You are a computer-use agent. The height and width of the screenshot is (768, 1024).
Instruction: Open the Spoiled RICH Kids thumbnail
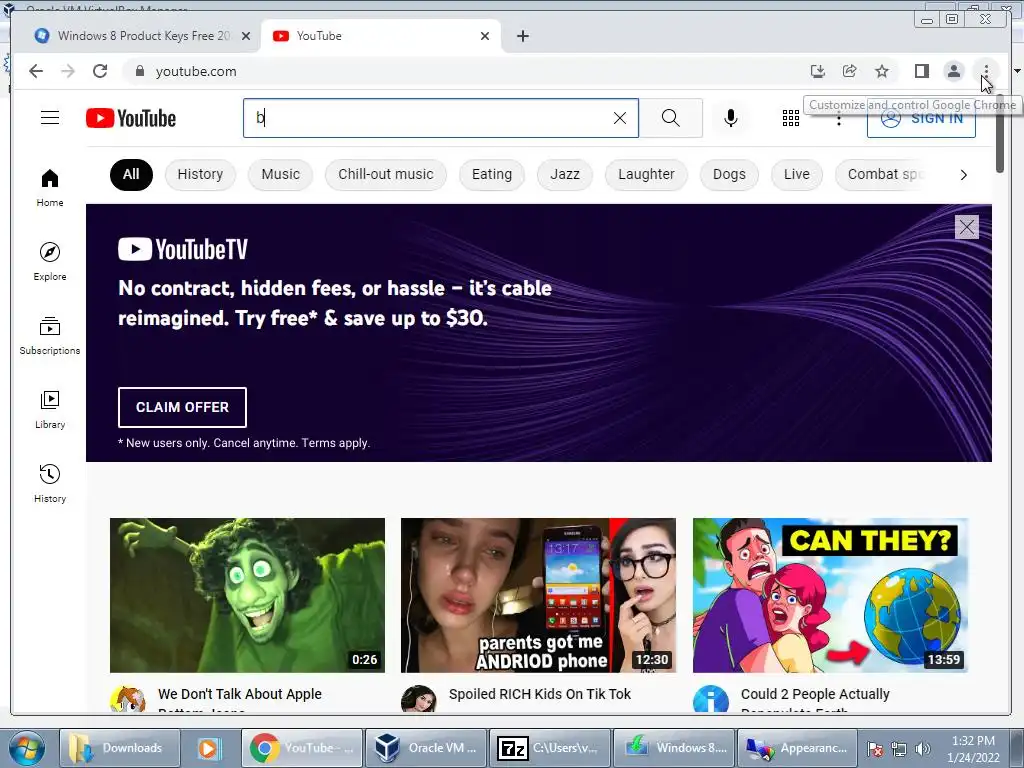tap(538, 595)
